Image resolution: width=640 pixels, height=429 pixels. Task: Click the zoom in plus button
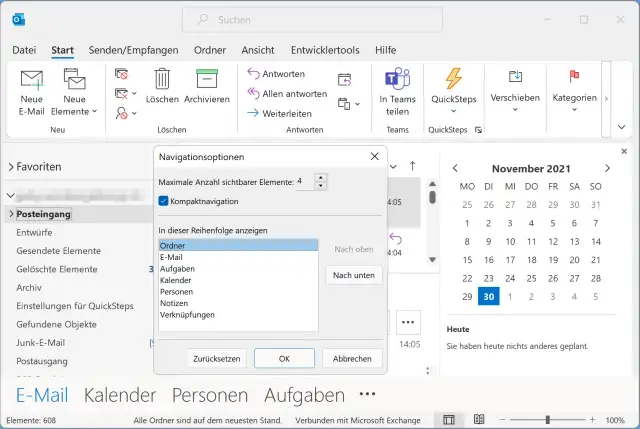click(x=592, y=420)
